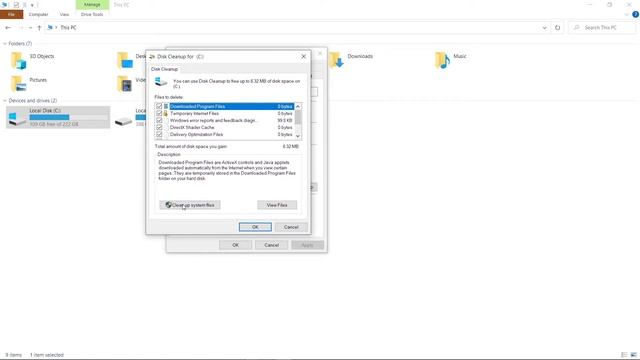Confirm Disk Cleanup with OK

[255, 227]
